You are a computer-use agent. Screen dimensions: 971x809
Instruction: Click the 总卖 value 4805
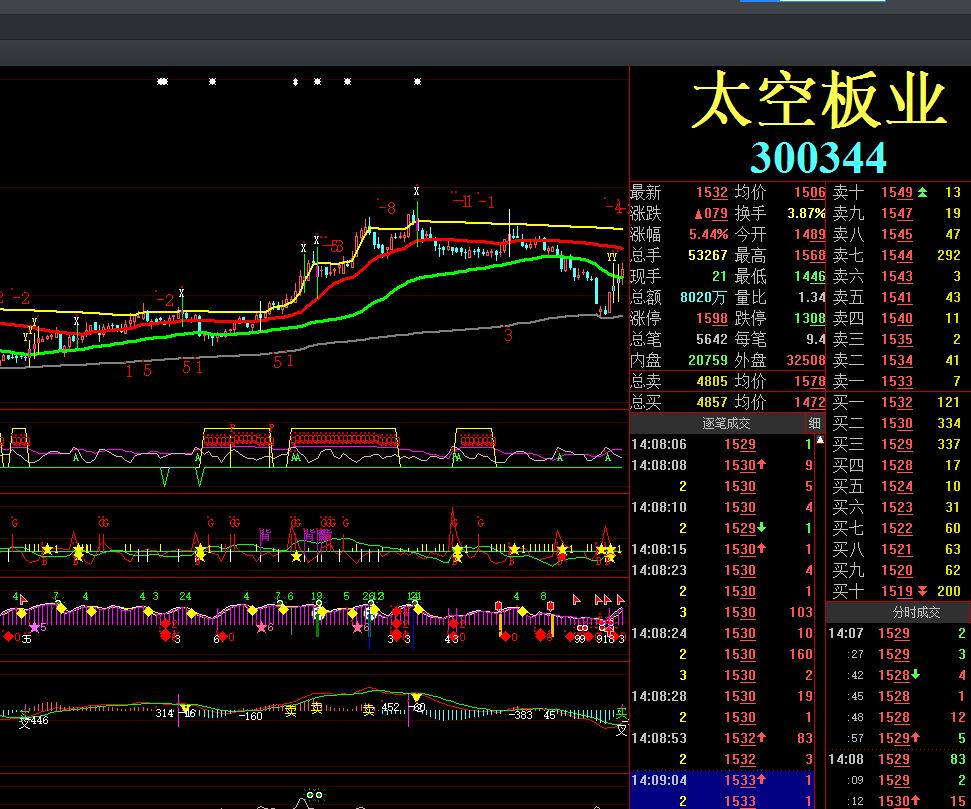click(x=712, y=382)
